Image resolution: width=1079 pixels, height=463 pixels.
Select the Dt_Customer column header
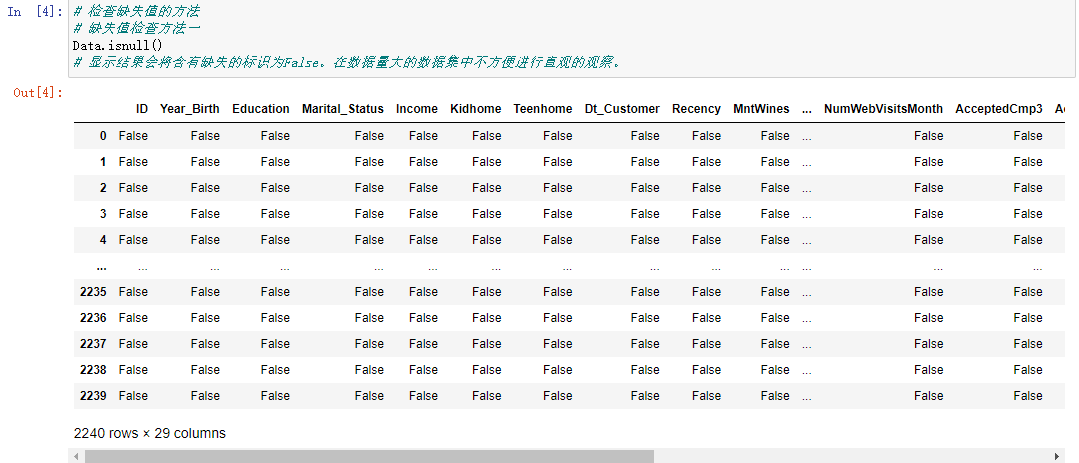[x=622, y=109]
